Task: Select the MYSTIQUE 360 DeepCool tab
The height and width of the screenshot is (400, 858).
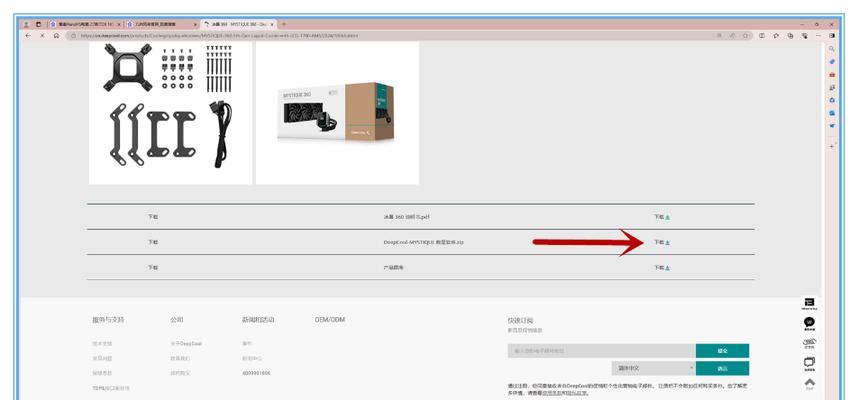Action: (238, 25)
